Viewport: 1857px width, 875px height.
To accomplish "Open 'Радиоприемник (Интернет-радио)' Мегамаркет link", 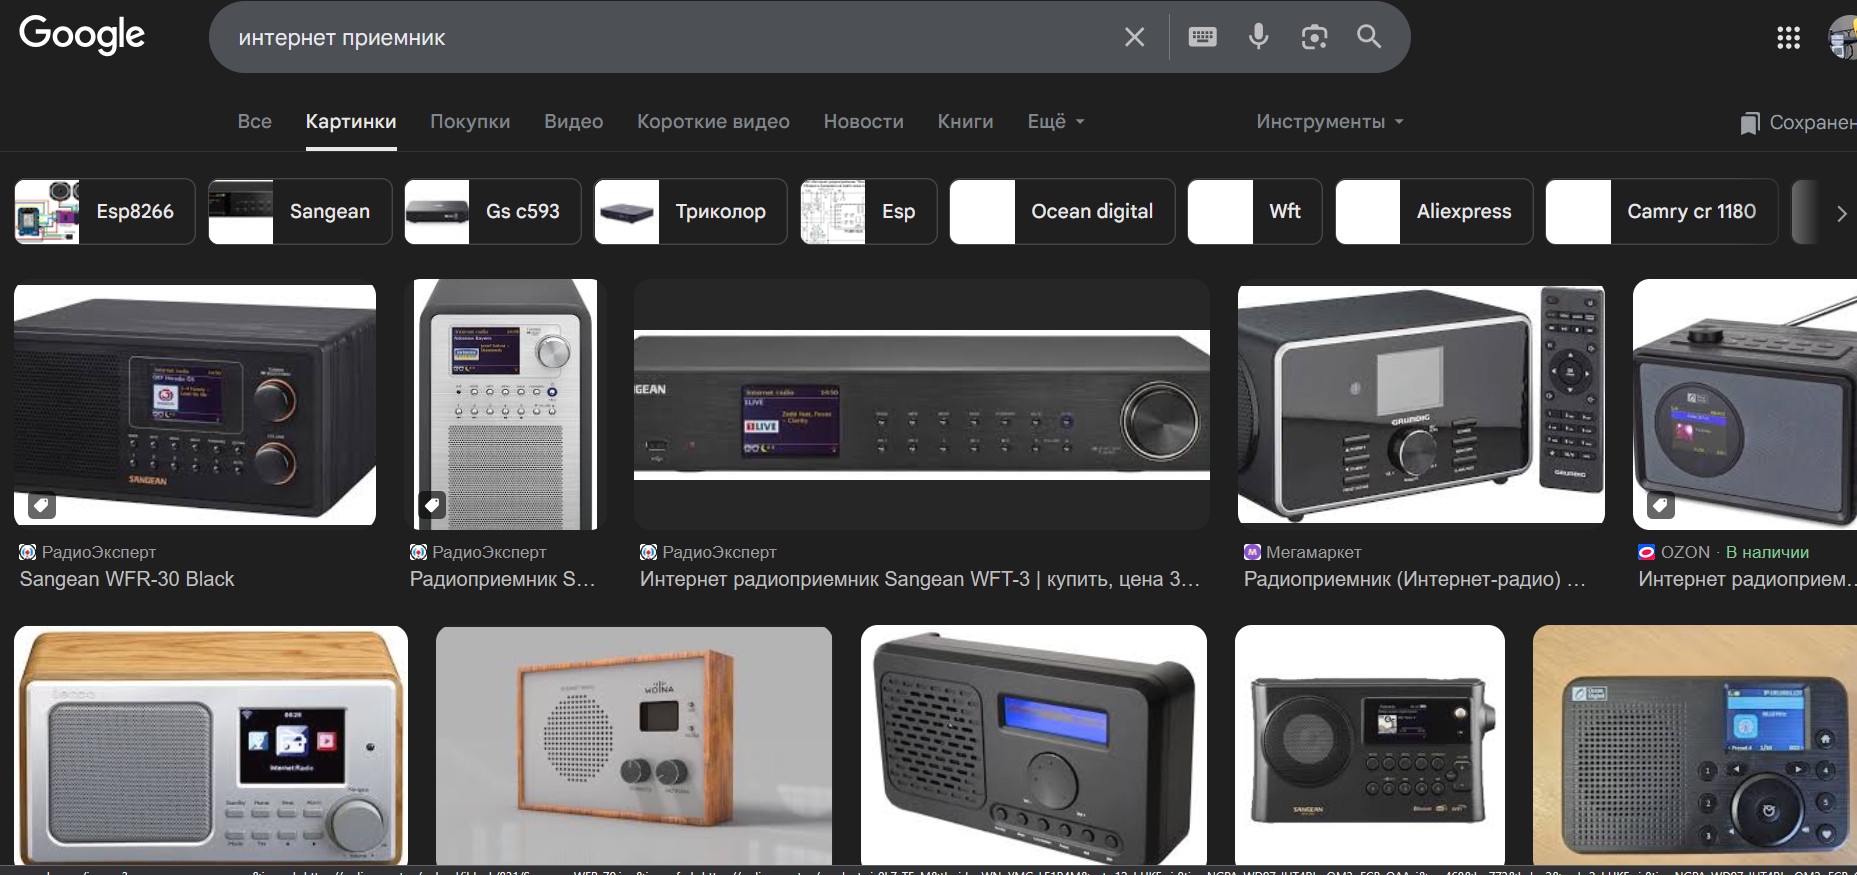I will 1414,579.
